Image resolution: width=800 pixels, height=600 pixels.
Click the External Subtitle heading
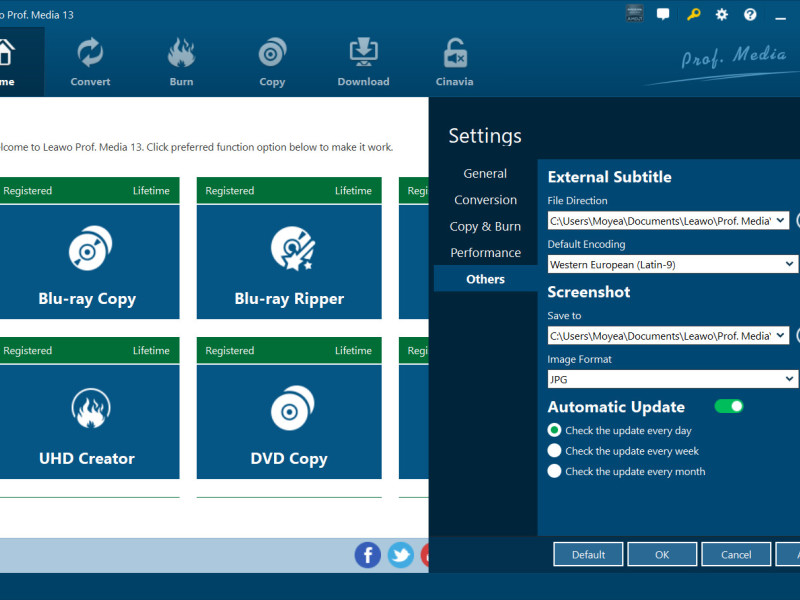610,177
